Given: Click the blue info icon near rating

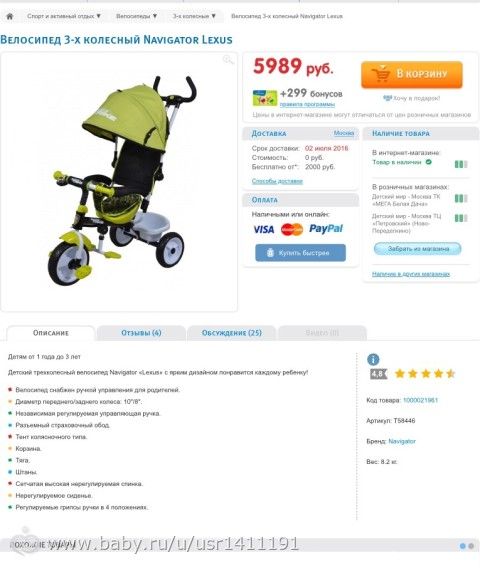Looking at the screenshot, I should click(373, 359).
